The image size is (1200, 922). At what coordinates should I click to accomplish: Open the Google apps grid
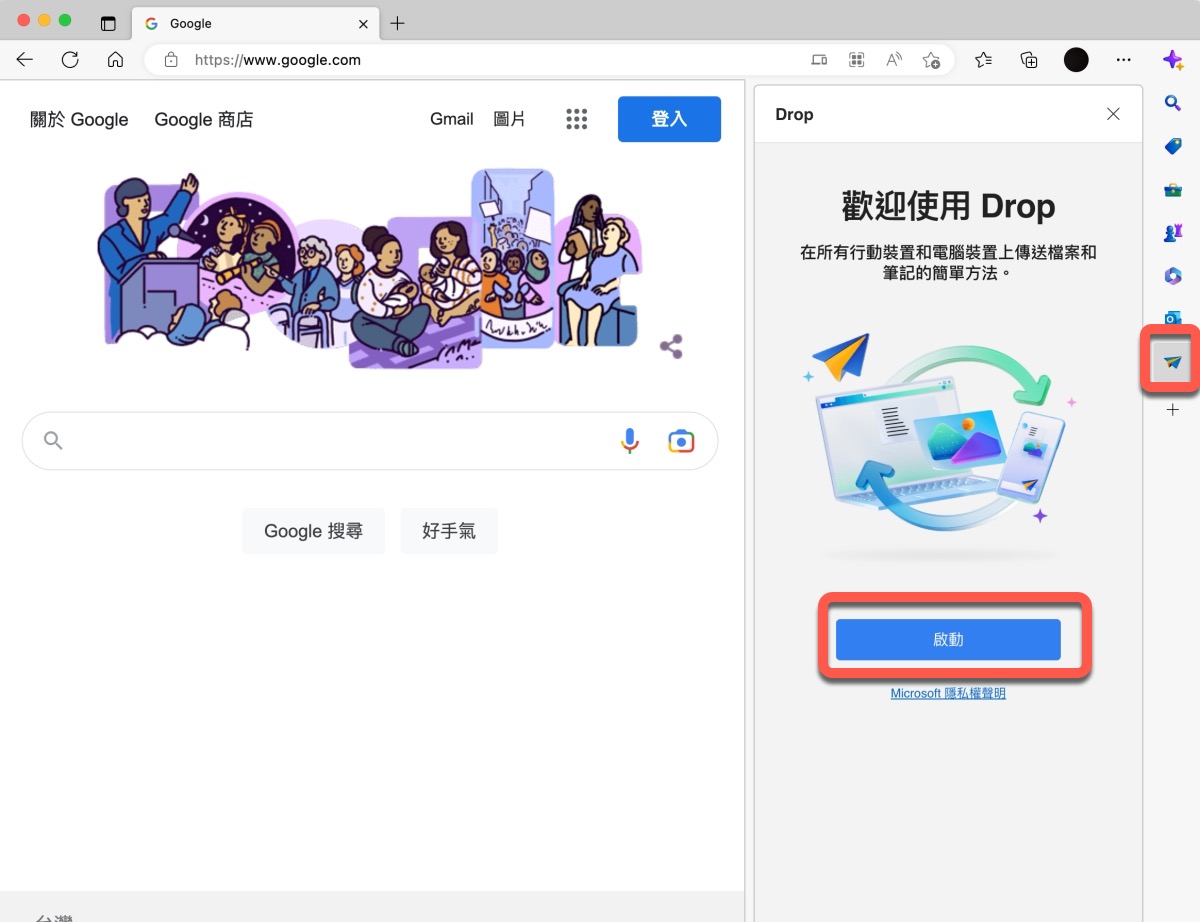[x=576, y=119]
